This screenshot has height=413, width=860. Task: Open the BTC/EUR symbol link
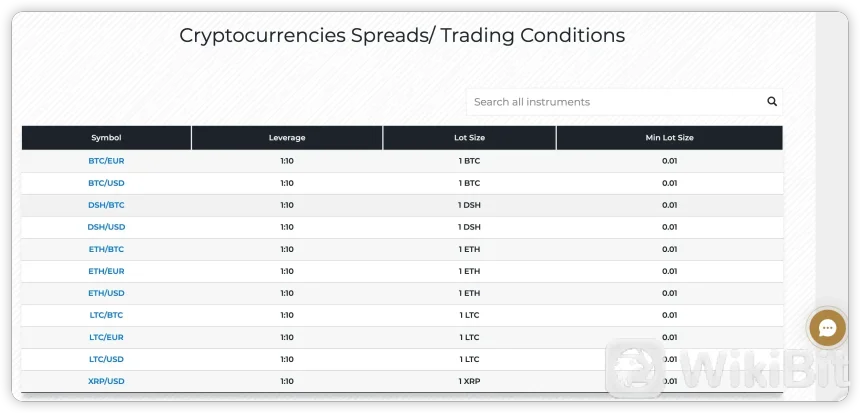click(x=106, y=161)
